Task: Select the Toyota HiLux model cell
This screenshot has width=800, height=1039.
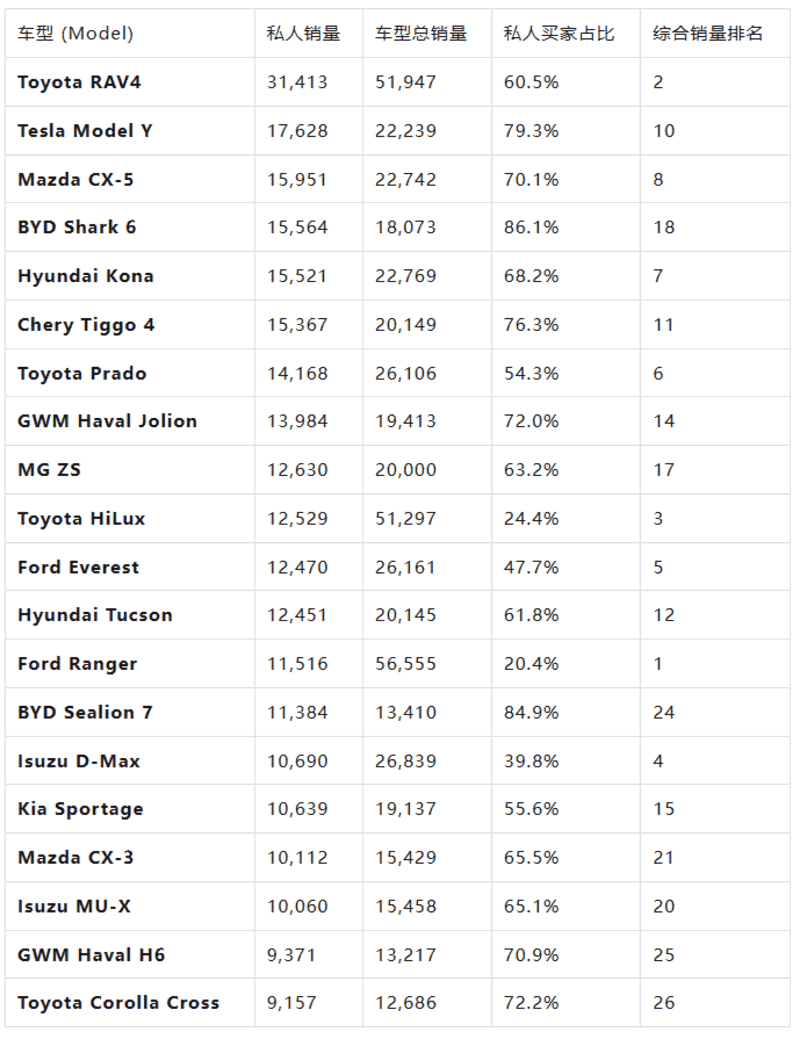Action: click(x=81, y=518)
